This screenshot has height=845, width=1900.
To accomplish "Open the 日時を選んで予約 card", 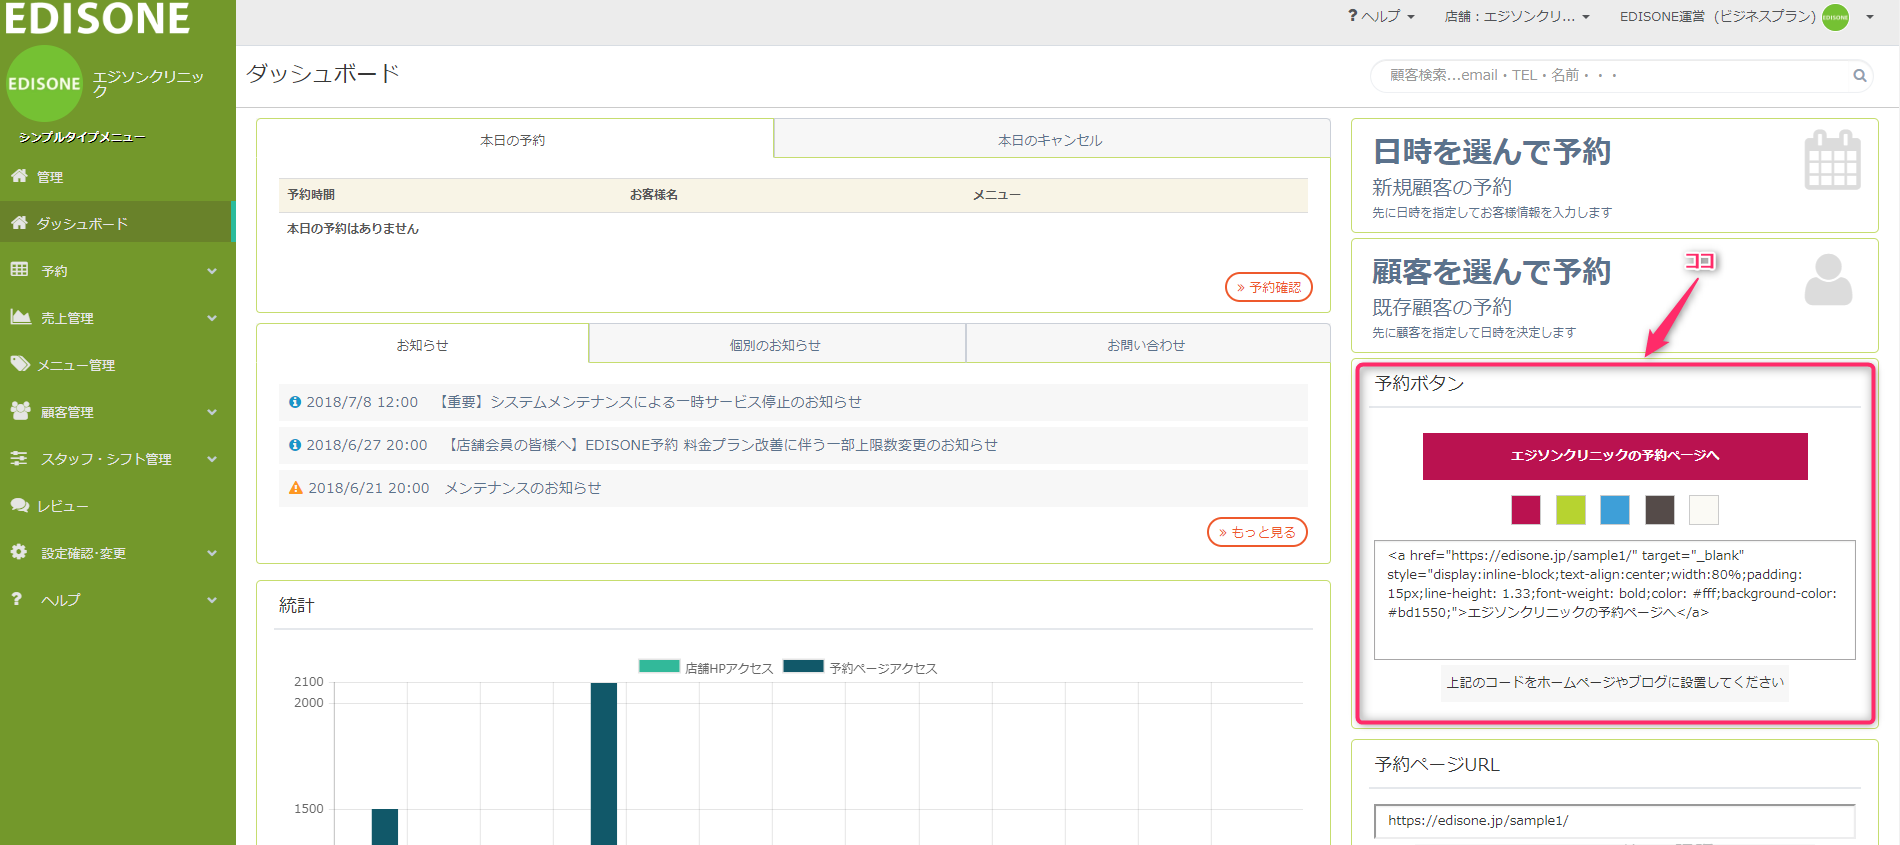I will click(x=1614, y=175).
